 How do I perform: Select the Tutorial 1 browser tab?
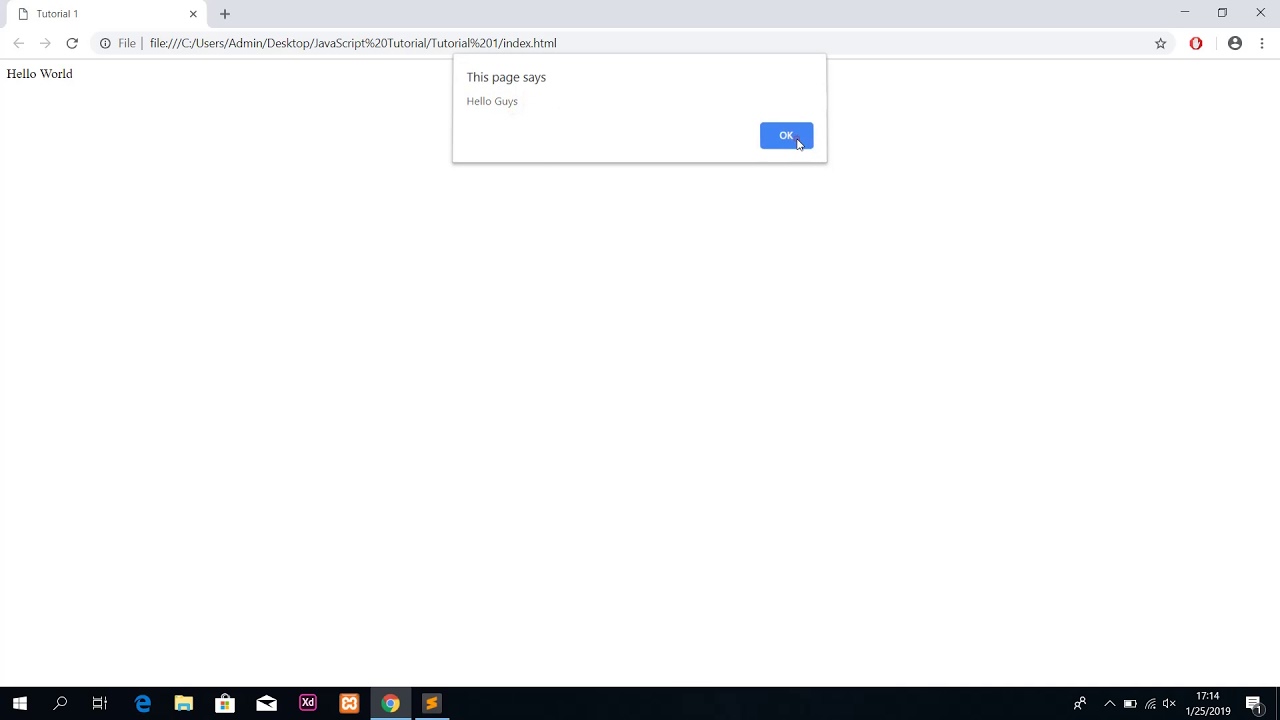pos(105,14)
